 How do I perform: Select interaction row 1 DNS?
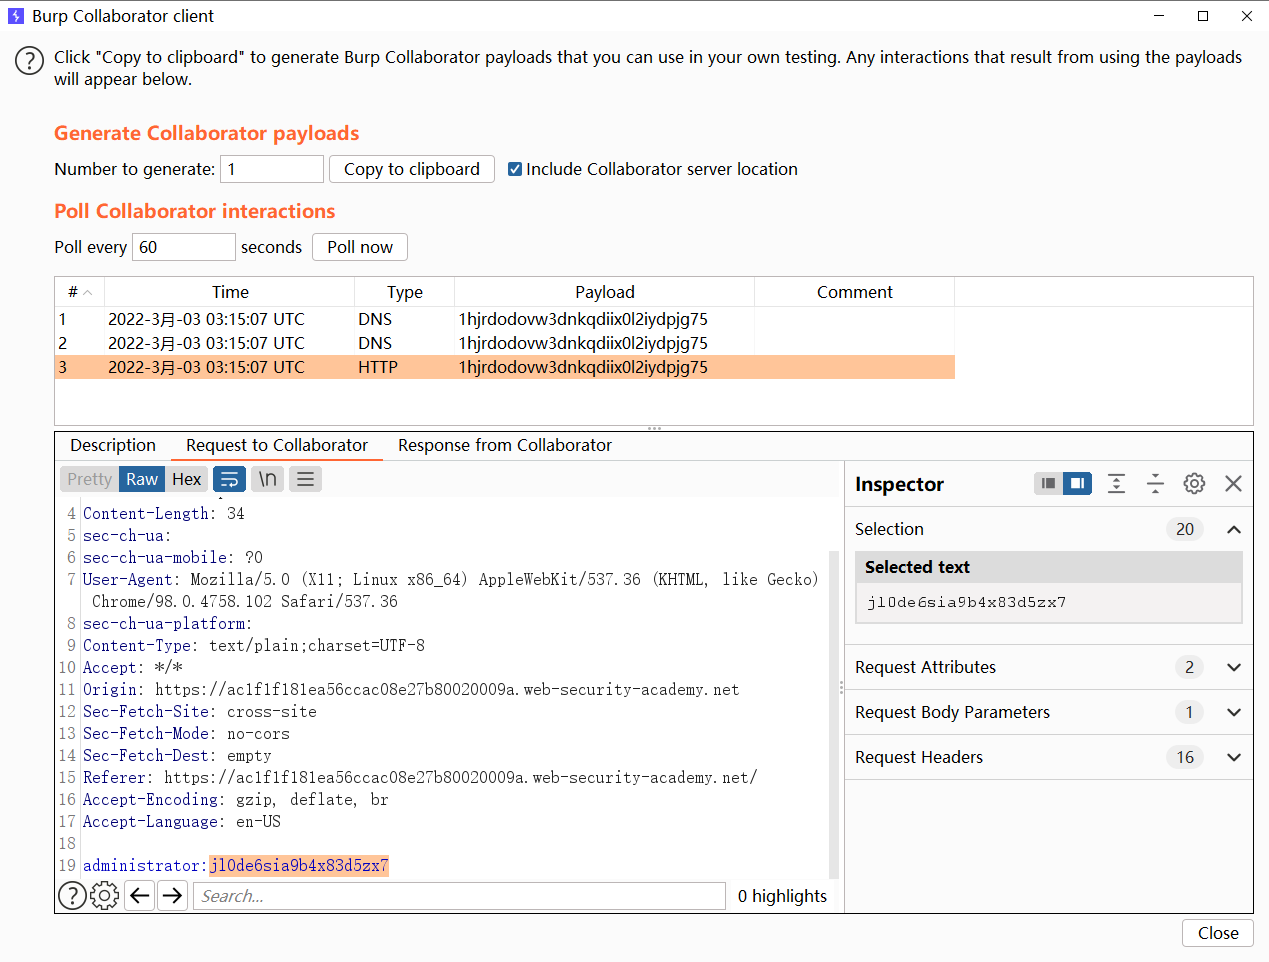[x=505, y=319]
